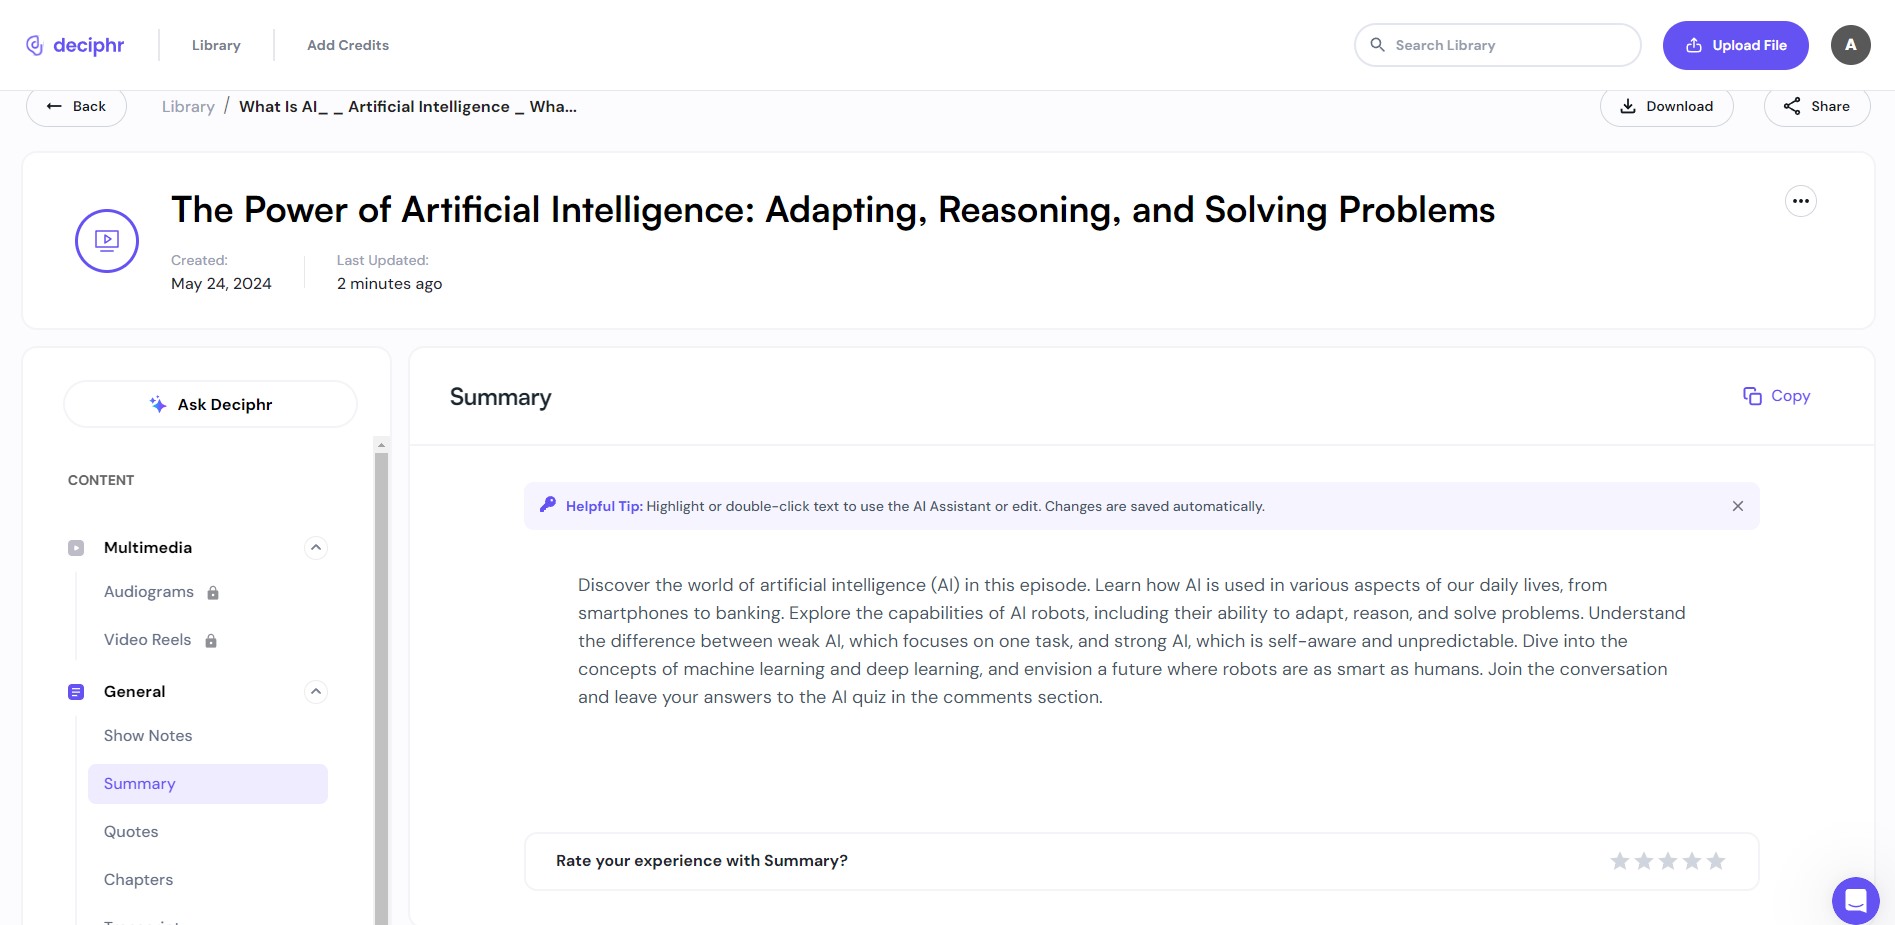Dismiss the Helpful Tip banner

(x=1738, y=506)
